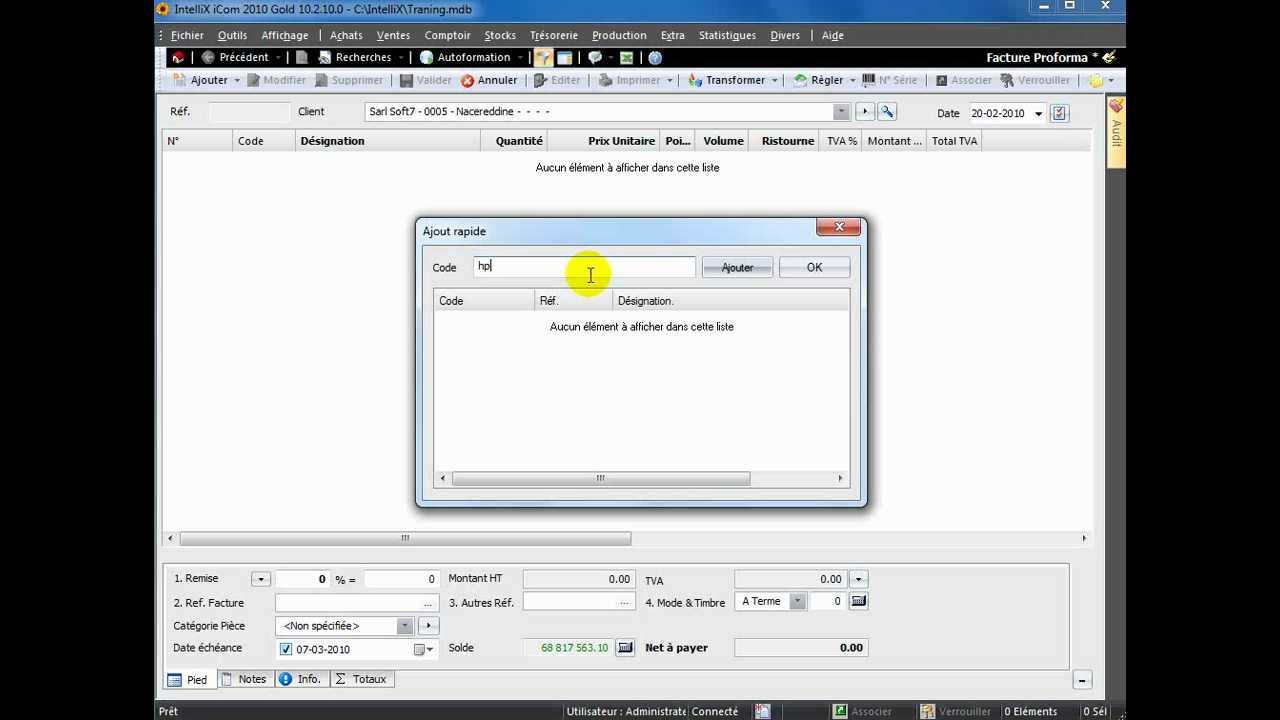Open the Fichier menu
Viewport: 1280px width, 720px height.
click(187, 35)
